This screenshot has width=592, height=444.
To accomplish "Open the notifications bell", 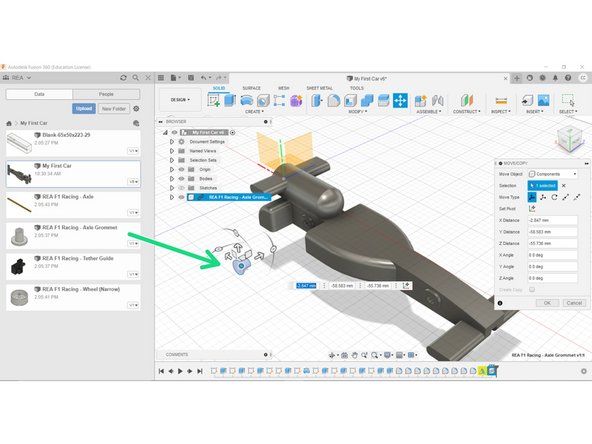I will (x=555, y=78).
